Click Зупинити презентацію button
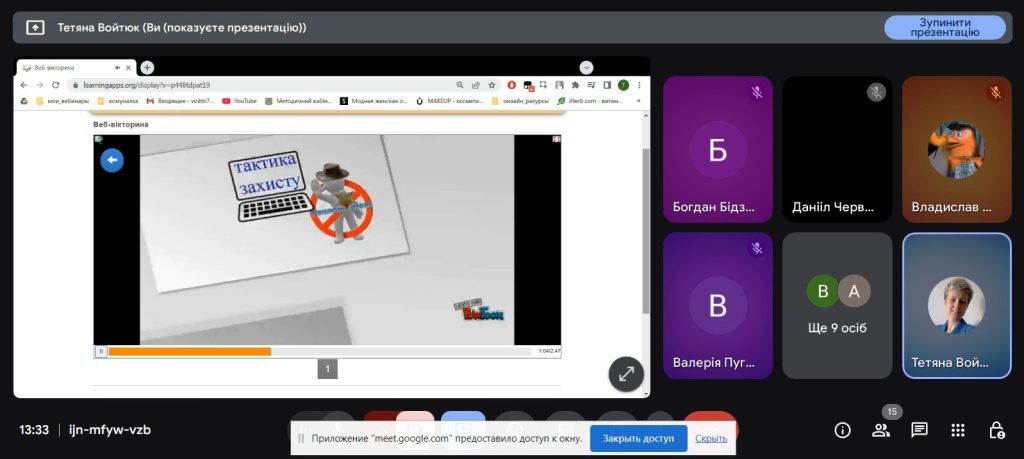Image resolution: width=1024 pixels, height=459 pixels. point(944,28)
